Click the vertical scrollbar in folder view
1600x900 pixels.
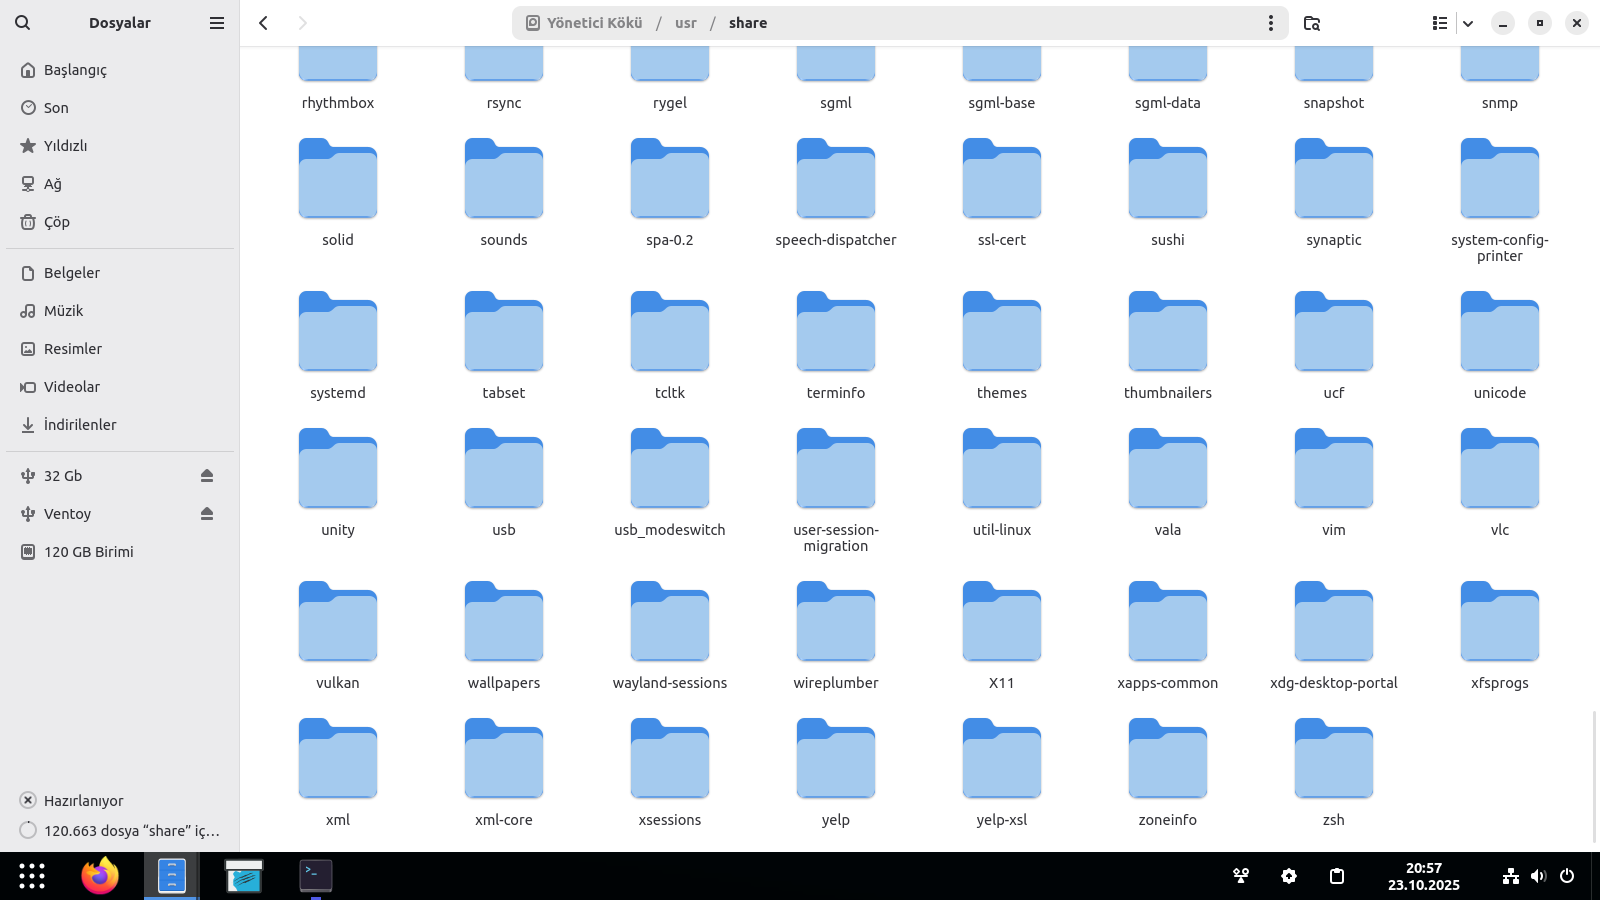pyautogui.click(x=1594, y=776)
